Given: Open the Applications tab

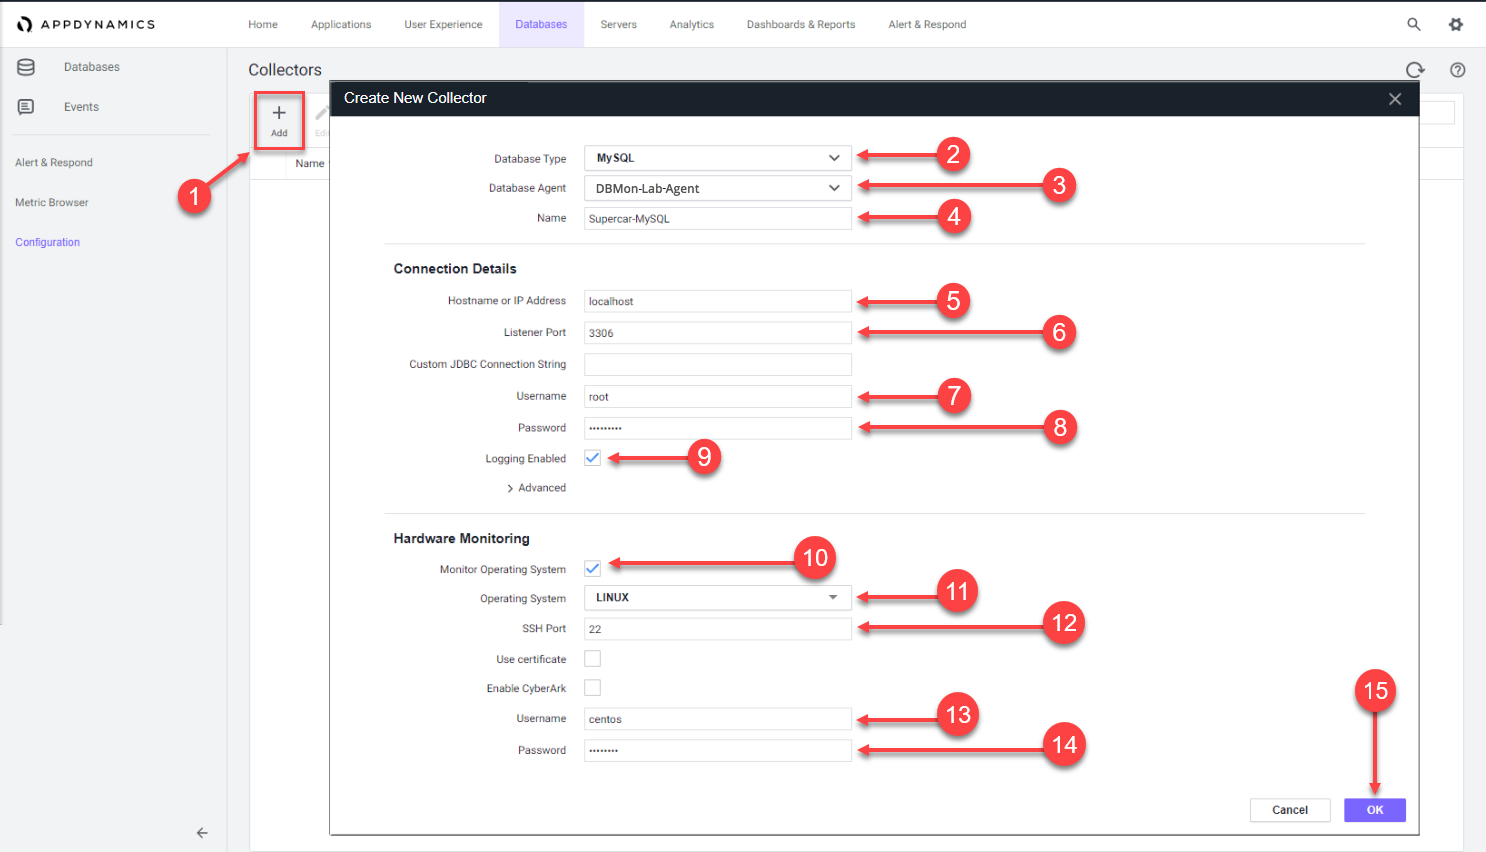Looking at the screenshot, I should click(x=341, y=24).
